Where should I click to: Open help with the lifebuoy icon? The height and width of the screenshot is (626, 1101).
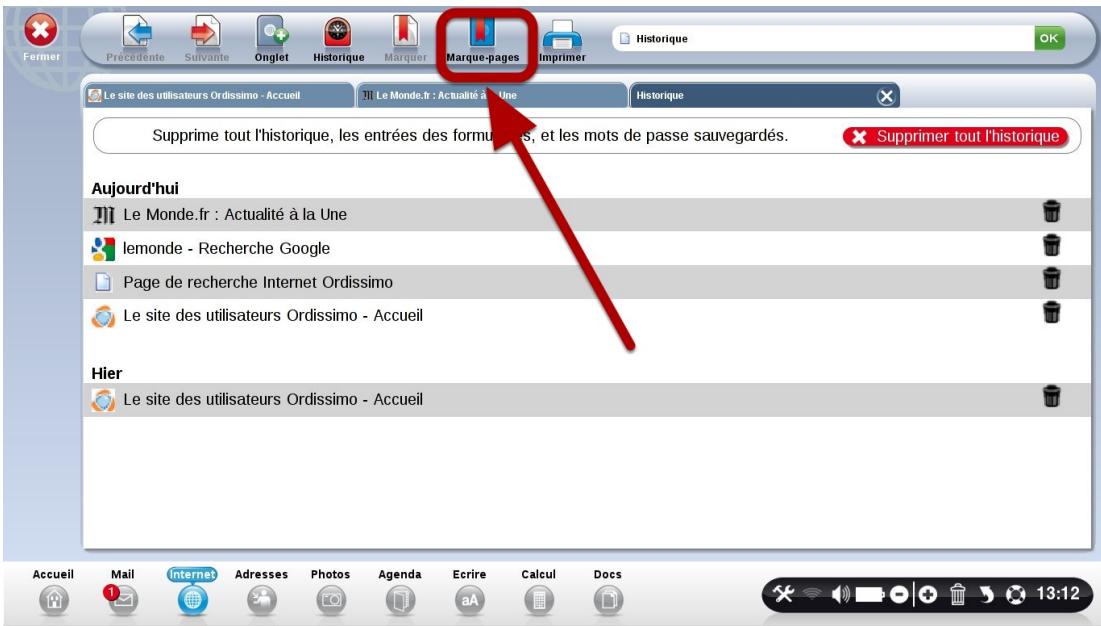(1015, 594)
